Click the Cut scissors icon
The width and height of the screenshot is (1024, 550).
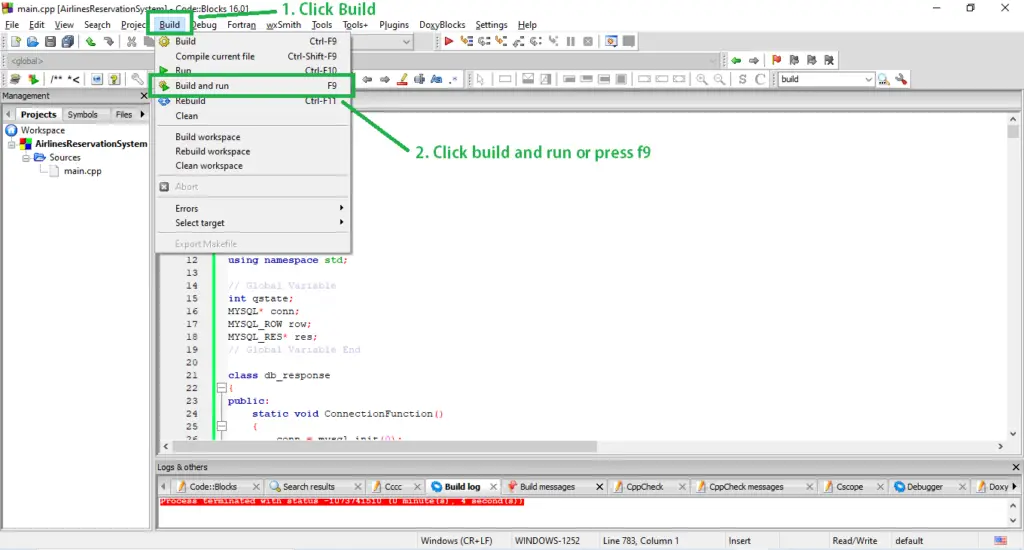(131, 42)
